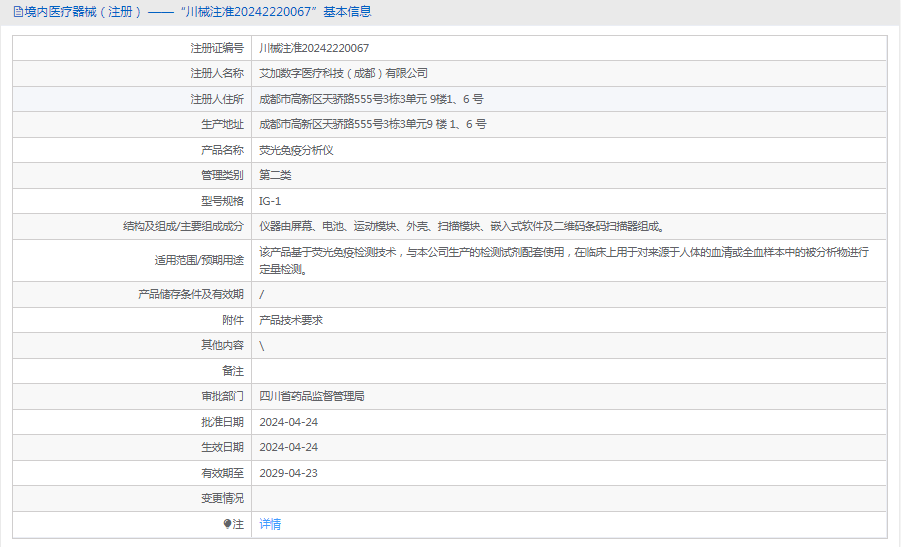Click the 生产地址 label
Screen dimensions: 901x547
pos(222,124)
